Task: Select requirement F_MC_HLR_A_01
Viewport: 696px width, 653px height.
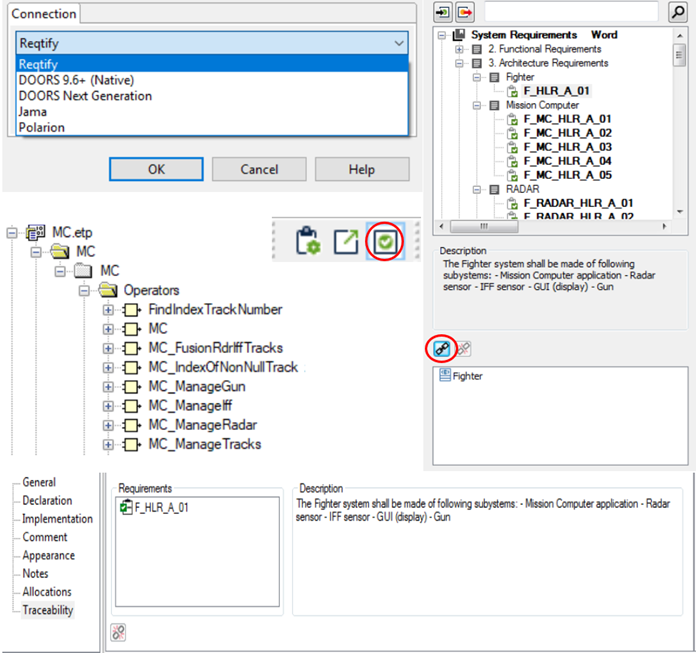Action: click(567, 119)
